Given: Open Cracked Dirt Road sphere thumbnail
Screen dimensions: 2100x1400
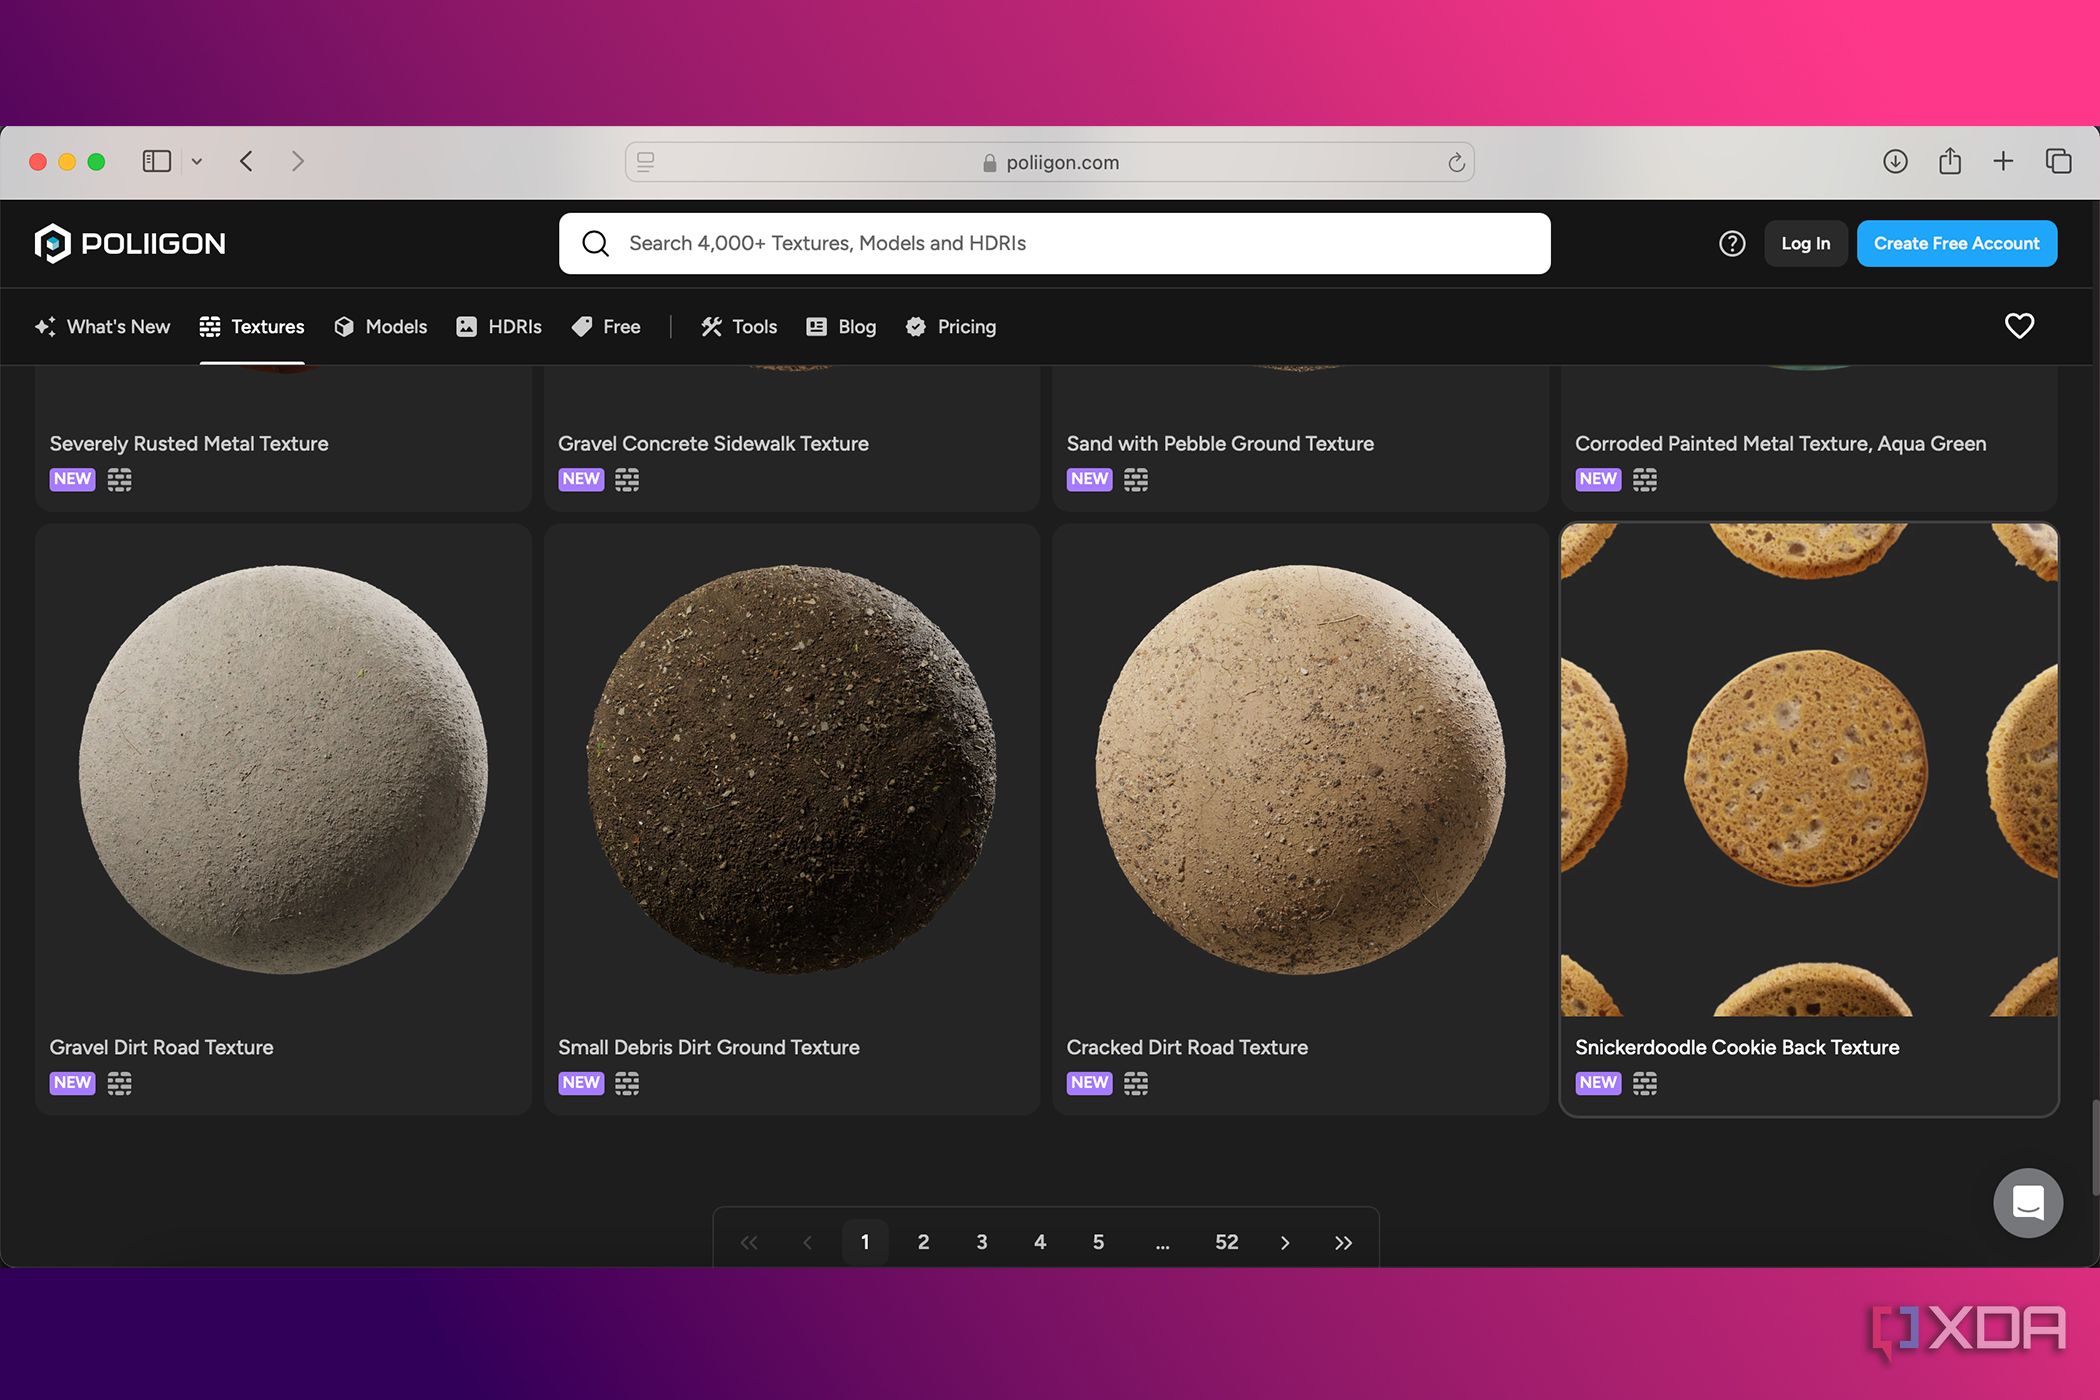Looking at the screenshot, I should pyautogui.click(x=1300, y=770).
